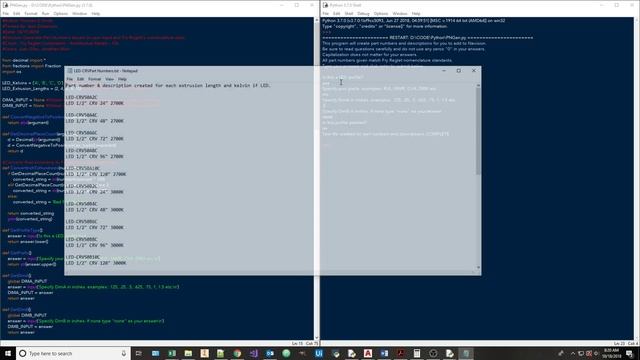
Task: Open File menu in PNGen.py editor
Action: click(x=6, y=13)
